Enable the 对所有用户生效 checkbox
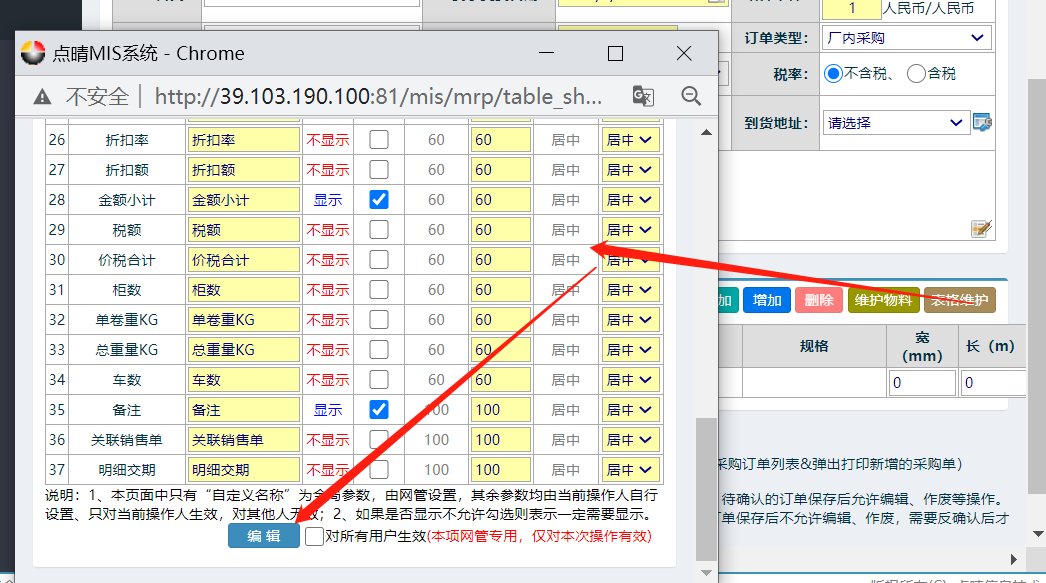Screen dimensions: 1046x583 pyautogui.click(x=315, y=536)
